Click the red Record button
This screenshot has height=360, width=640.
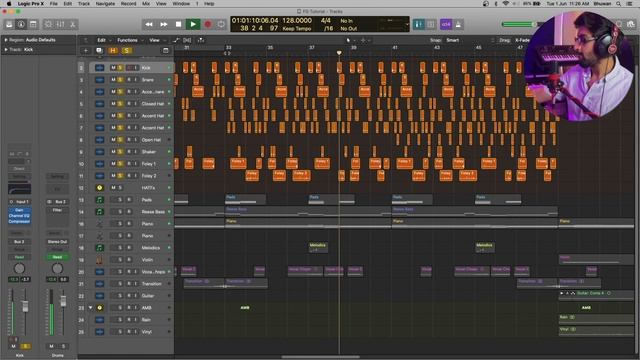click(208, 24)
